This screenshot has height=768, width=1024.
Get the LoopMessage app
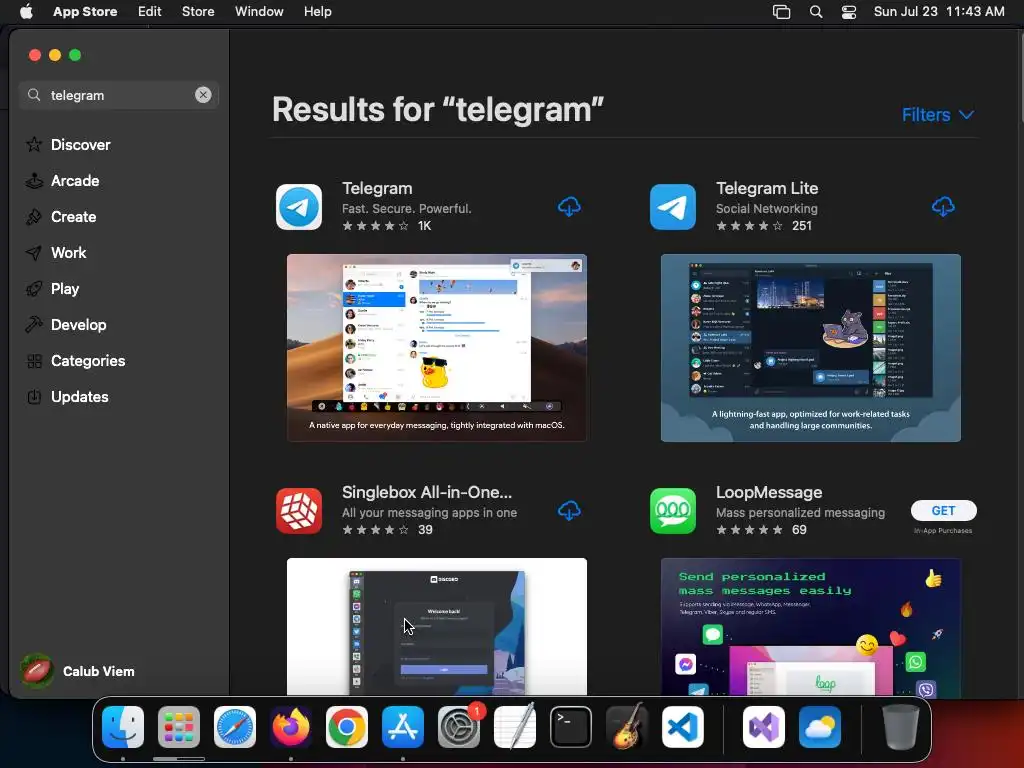[944, 511]
